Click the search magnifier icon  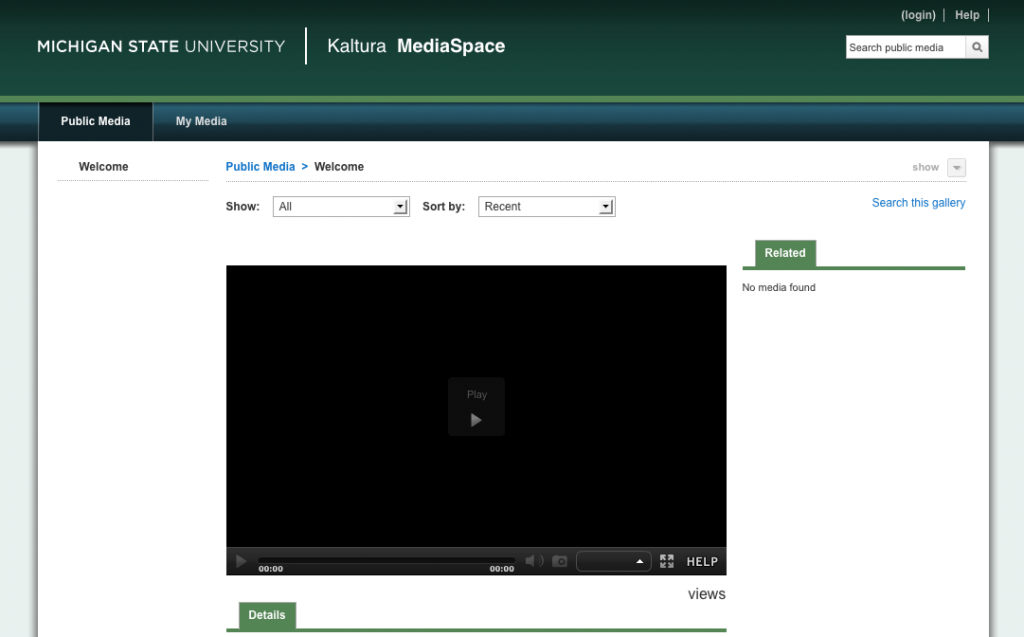[x=976, y=46]
